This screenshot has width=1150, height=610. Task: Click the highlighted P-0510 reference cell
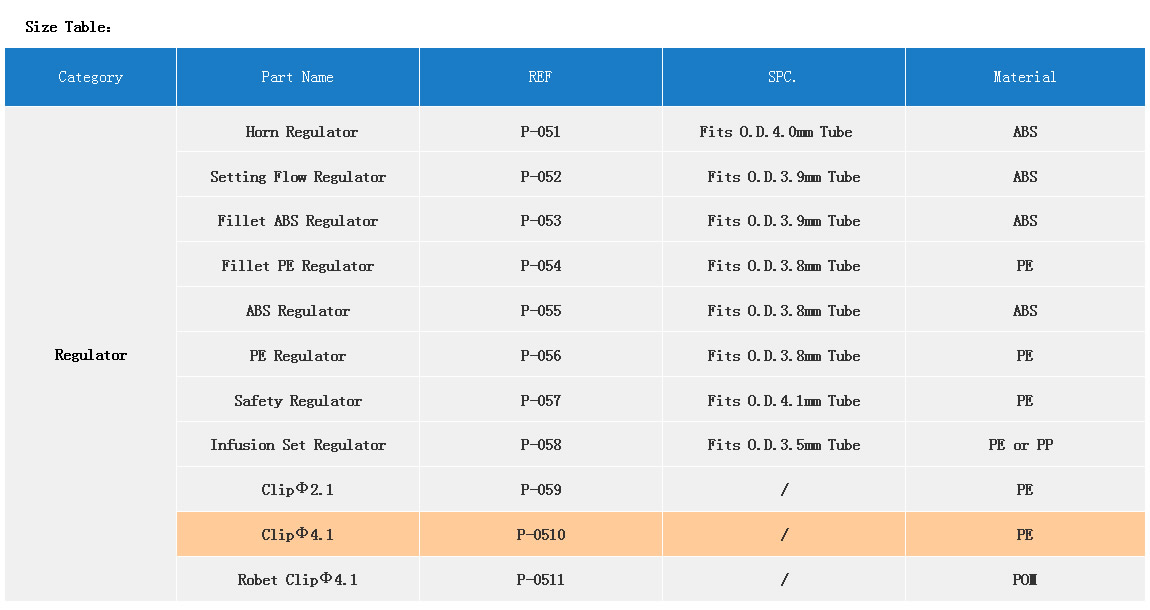click(x=541, y=535)
